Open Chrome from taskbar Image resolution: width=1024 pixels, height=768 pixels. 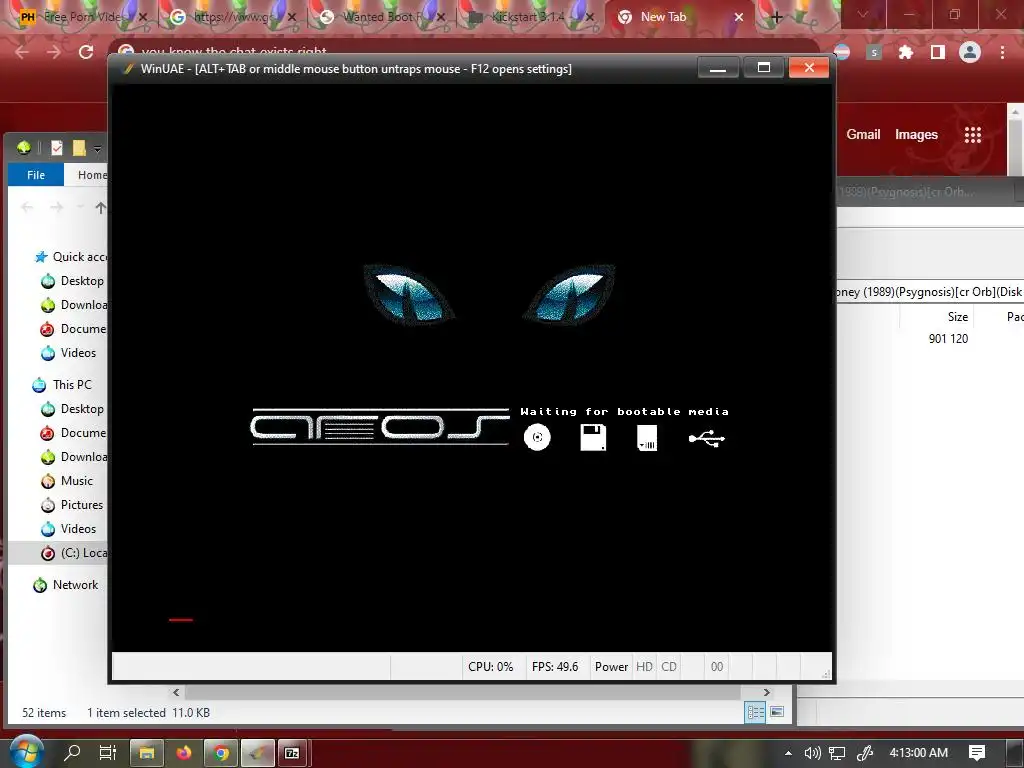click(x=221, y=753)
